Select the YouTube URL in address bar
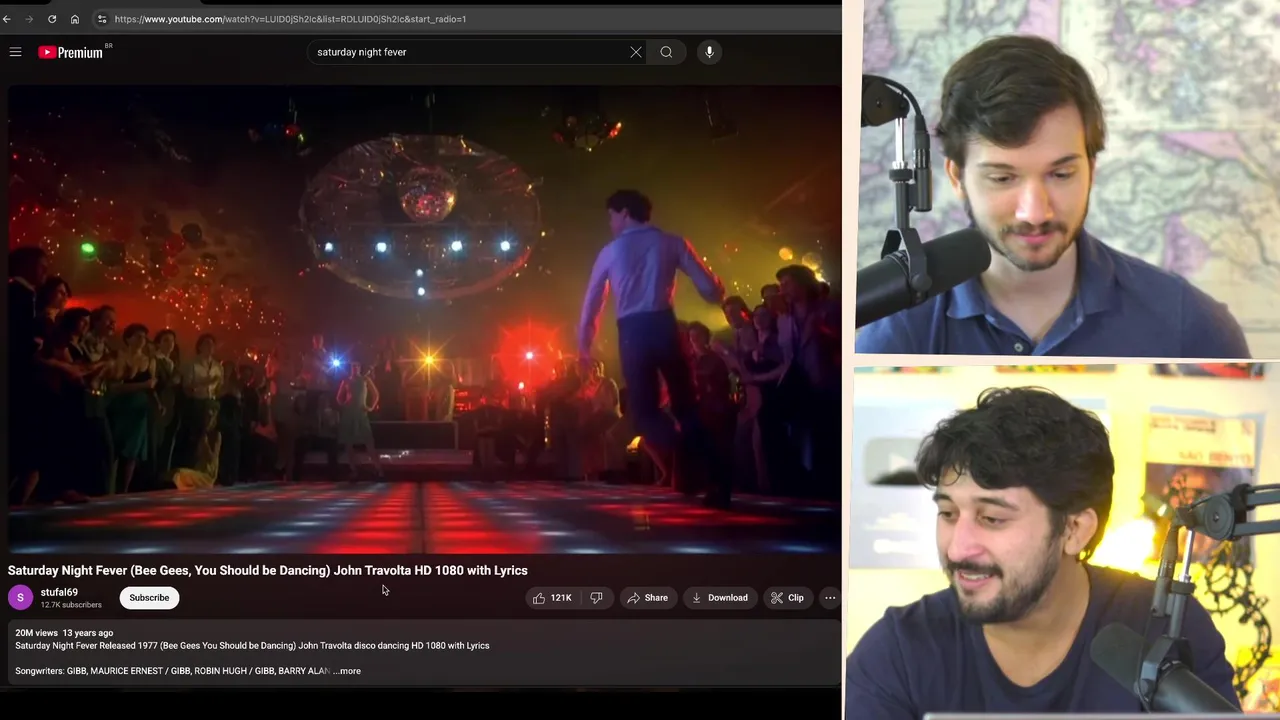1280x720 pixels. click(290, 19)
